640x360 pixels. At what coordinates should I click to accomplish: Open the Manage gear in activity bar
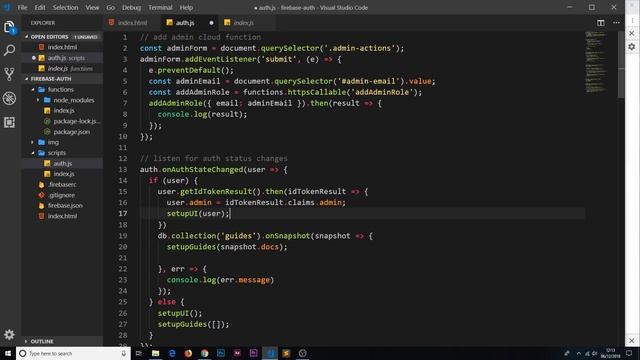coord(9,335)
